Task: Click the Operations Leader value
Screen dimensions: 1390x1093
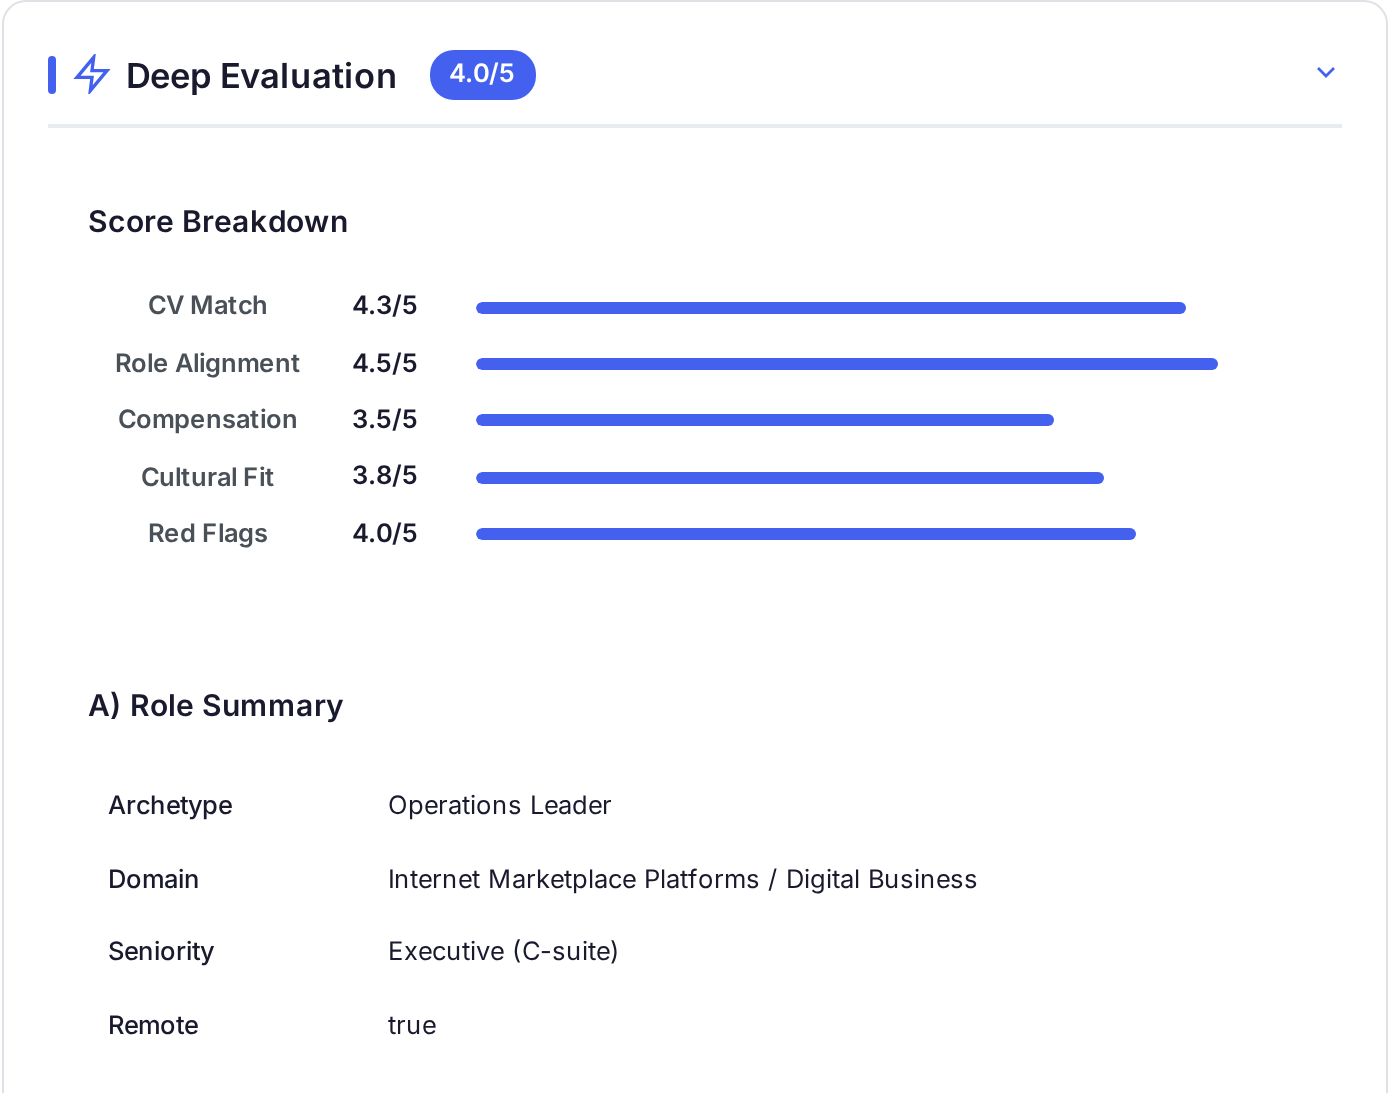Action: pos(500,806)
